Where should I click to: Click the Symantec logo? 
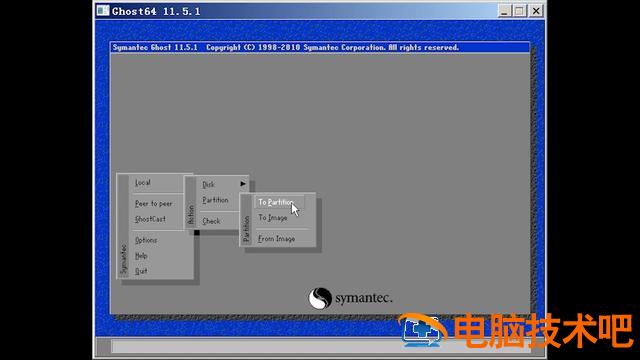tap(350, 298)
